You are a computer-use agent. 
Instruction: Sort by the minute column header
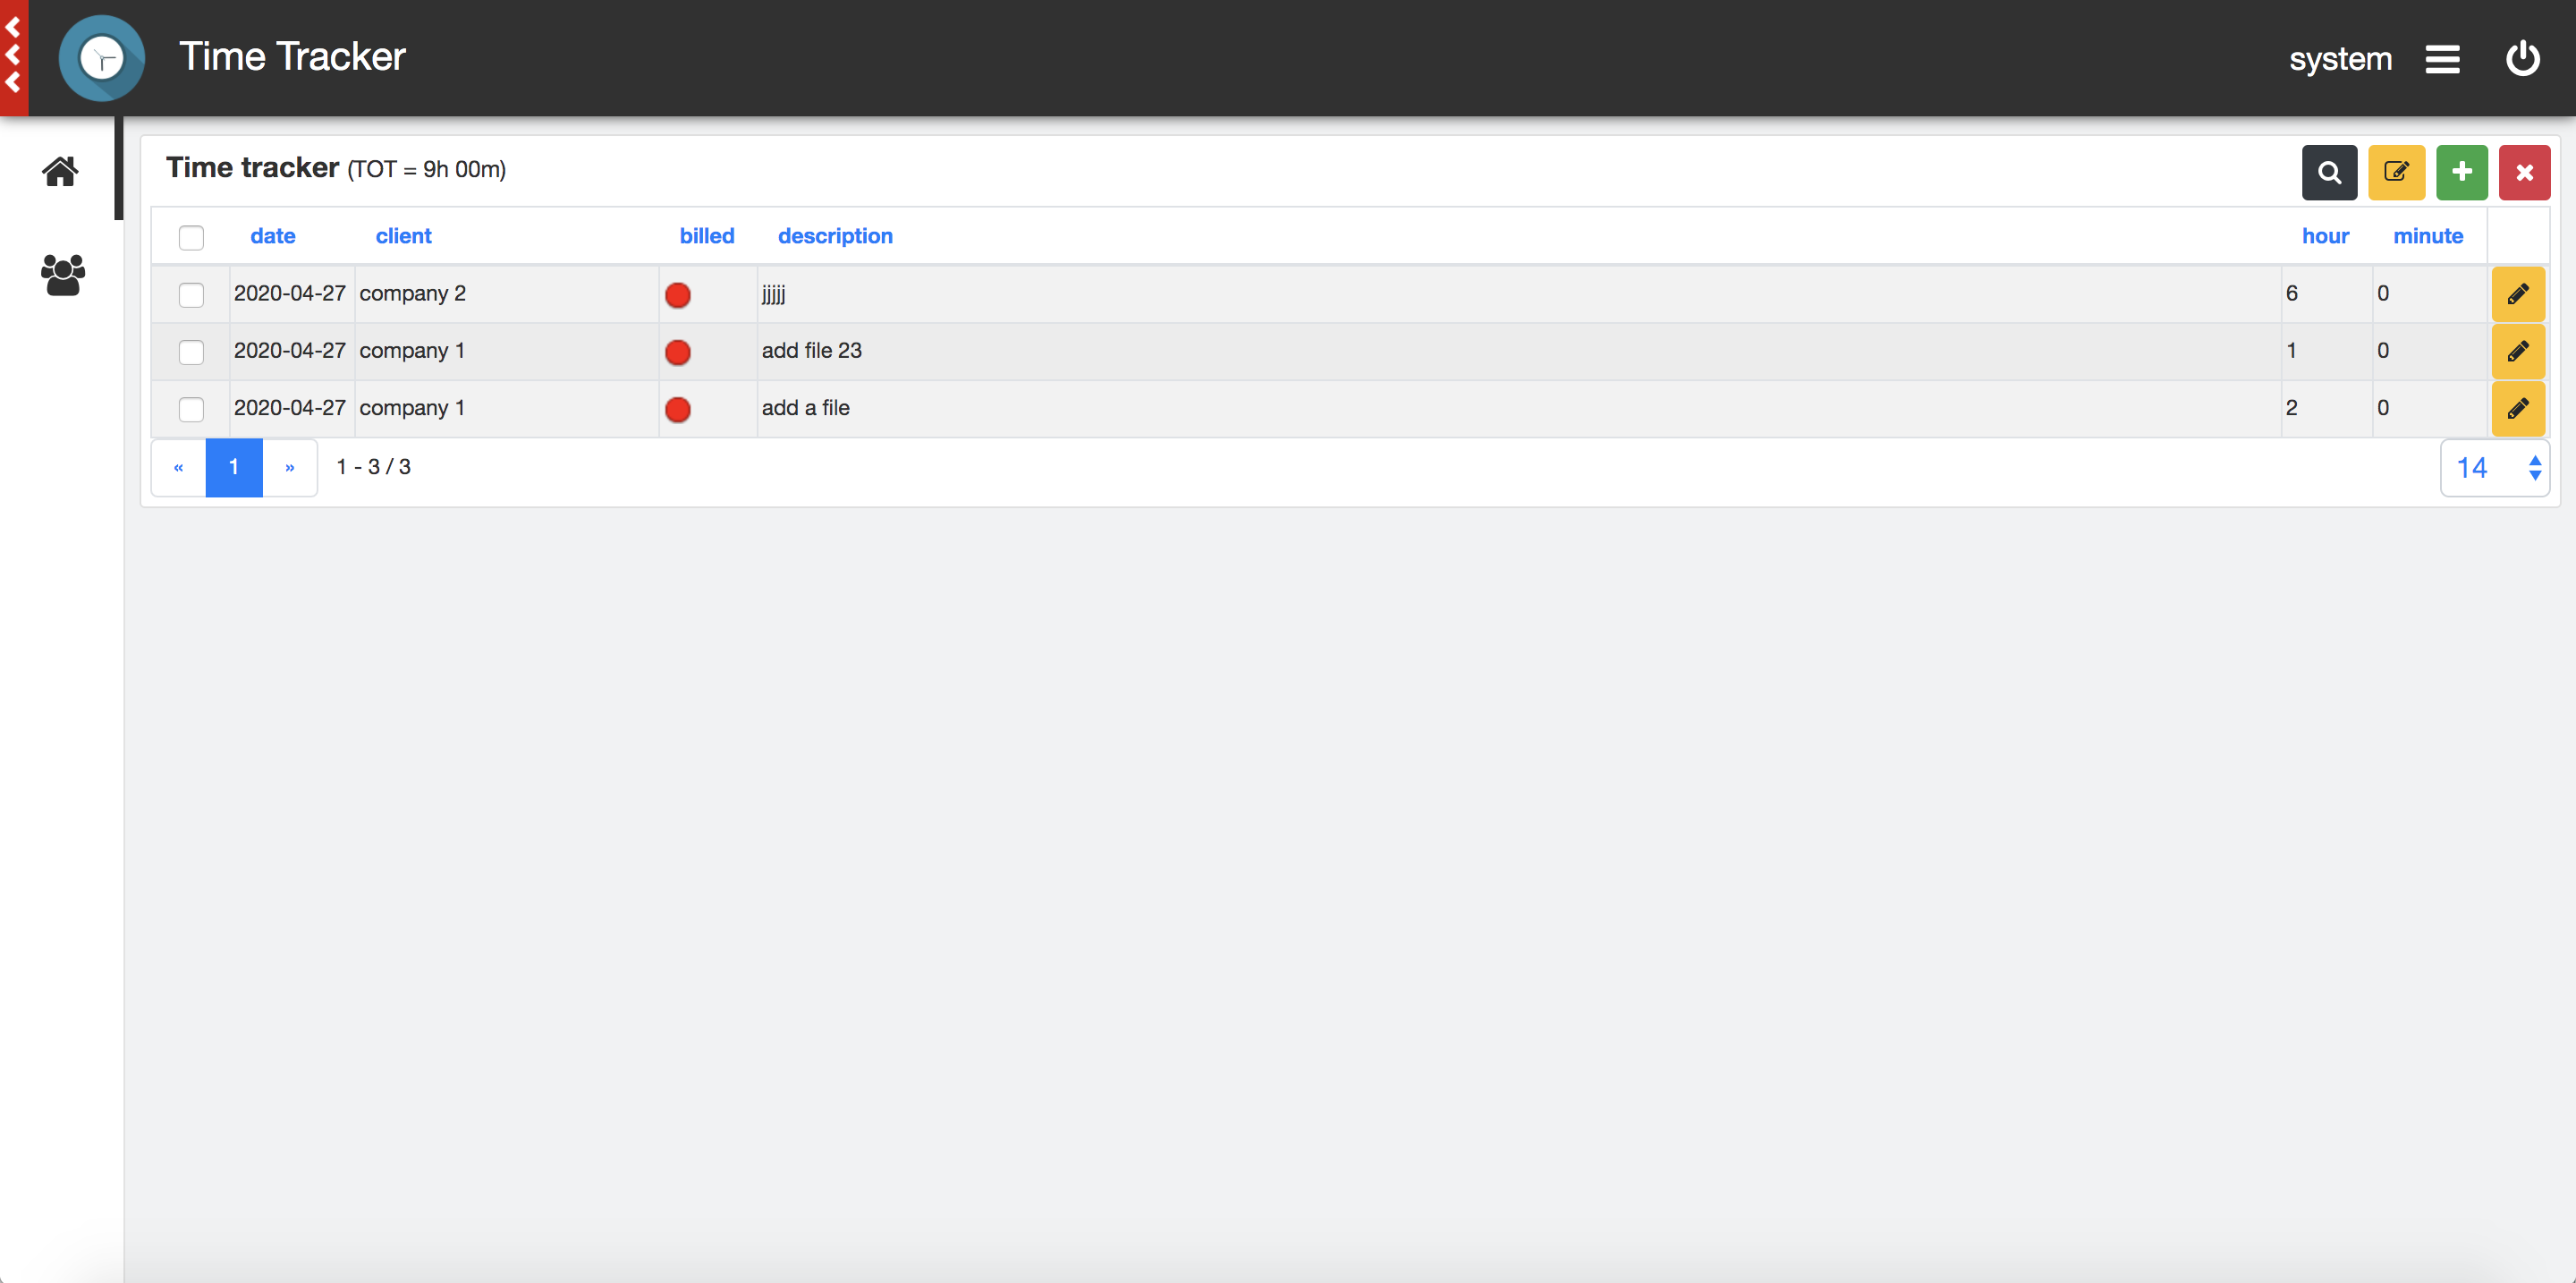coord(2428,236)
